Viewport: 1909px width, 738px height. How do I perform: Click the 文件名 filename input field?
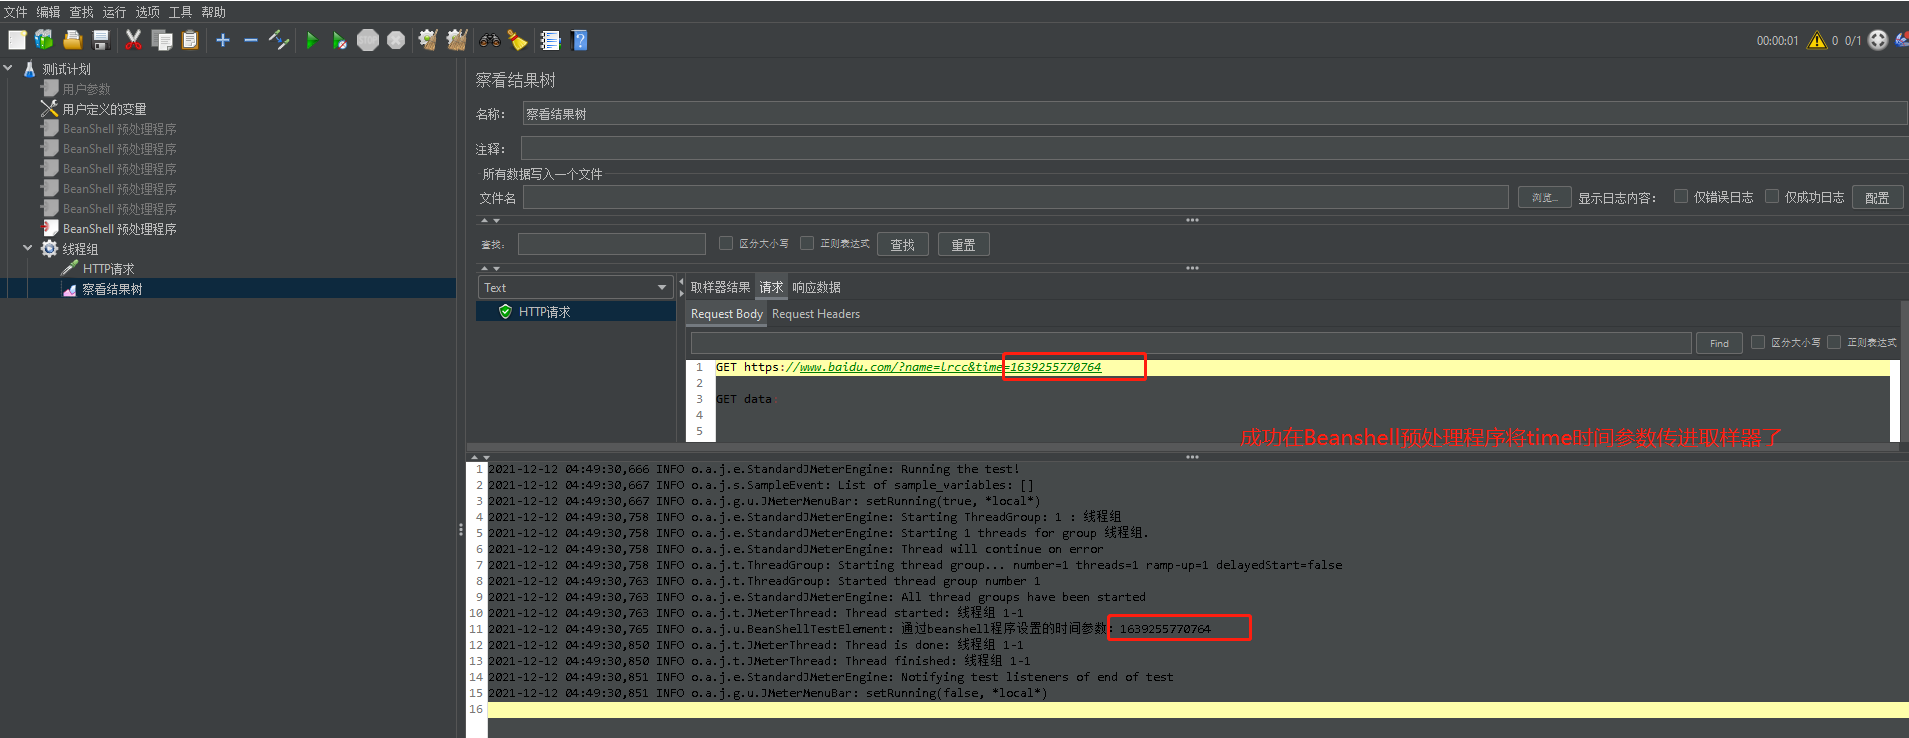(1015, 197)
